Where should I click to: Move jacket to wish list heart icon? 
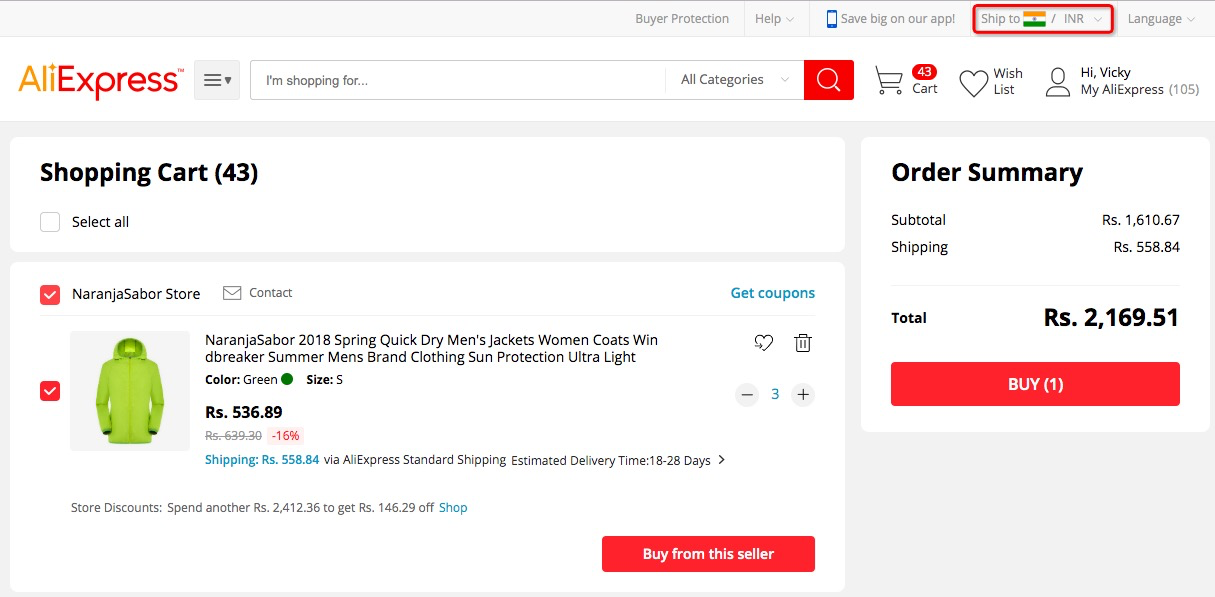pos(763,343)
